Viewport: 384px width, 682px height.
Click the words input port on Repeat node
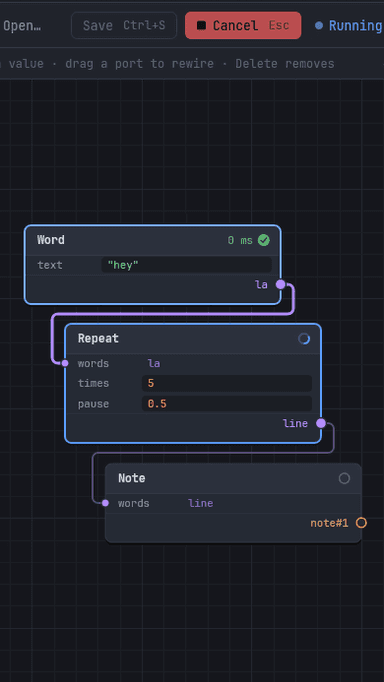point(65,363)
